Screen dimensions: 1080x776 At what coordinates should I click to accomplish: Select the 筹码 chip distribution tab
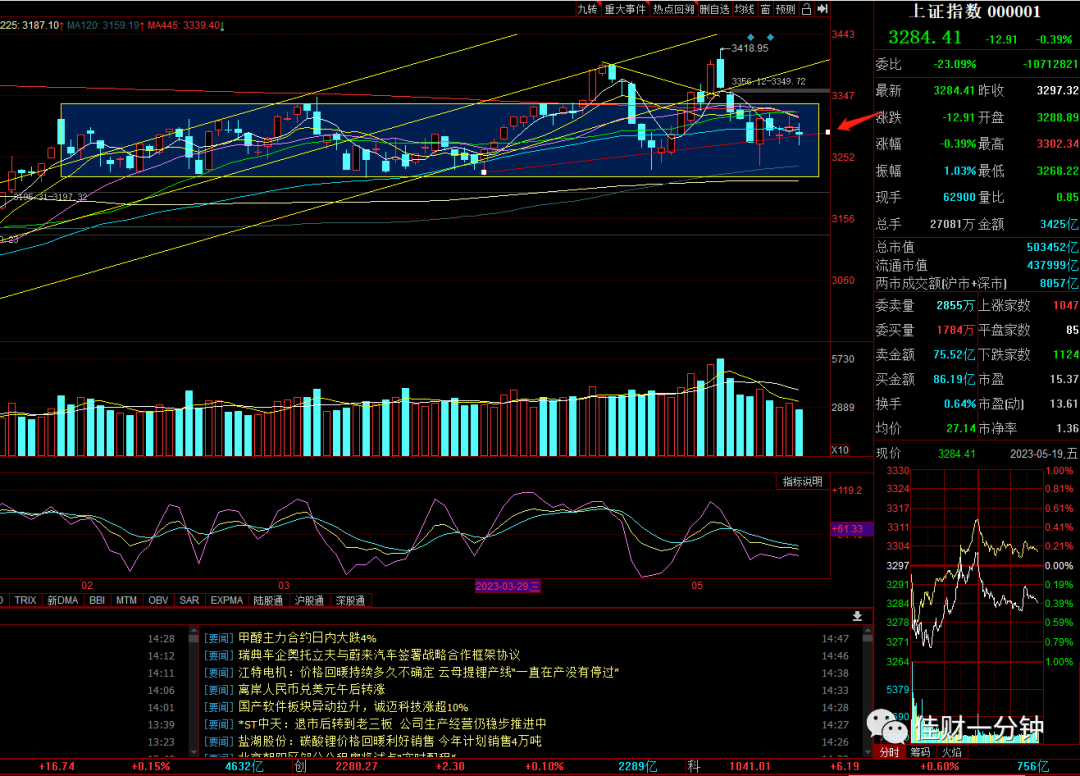[920, 752]
